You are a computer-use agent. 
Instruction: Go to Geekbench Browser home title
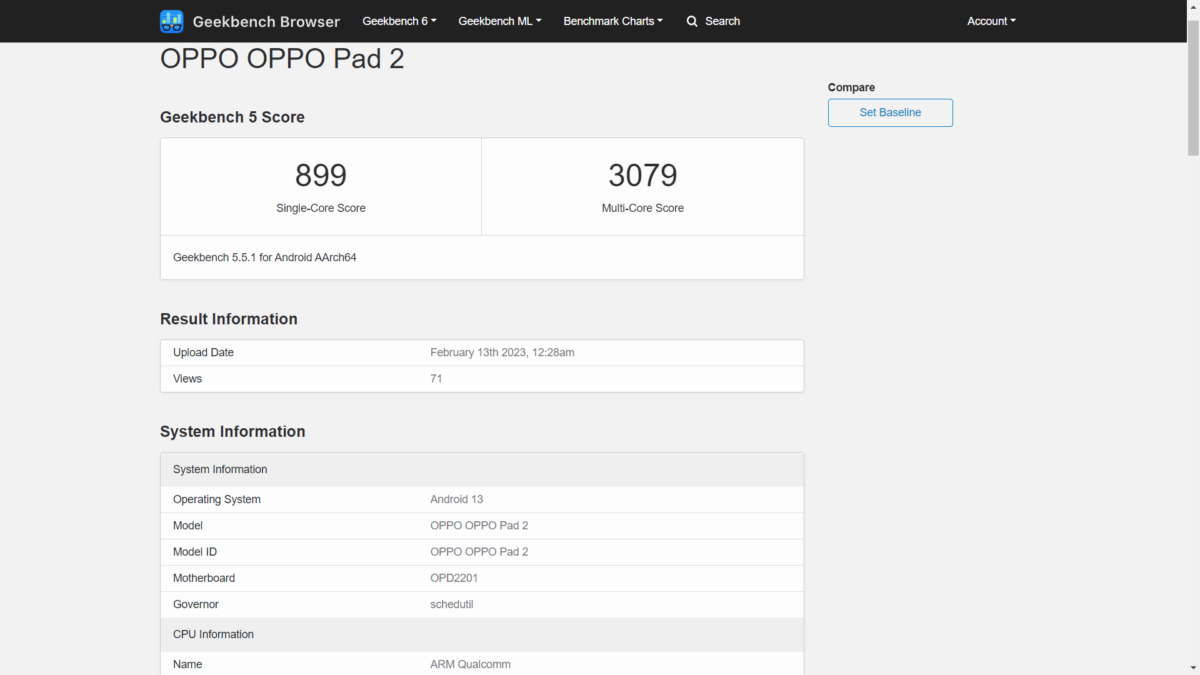click(266, 21)
